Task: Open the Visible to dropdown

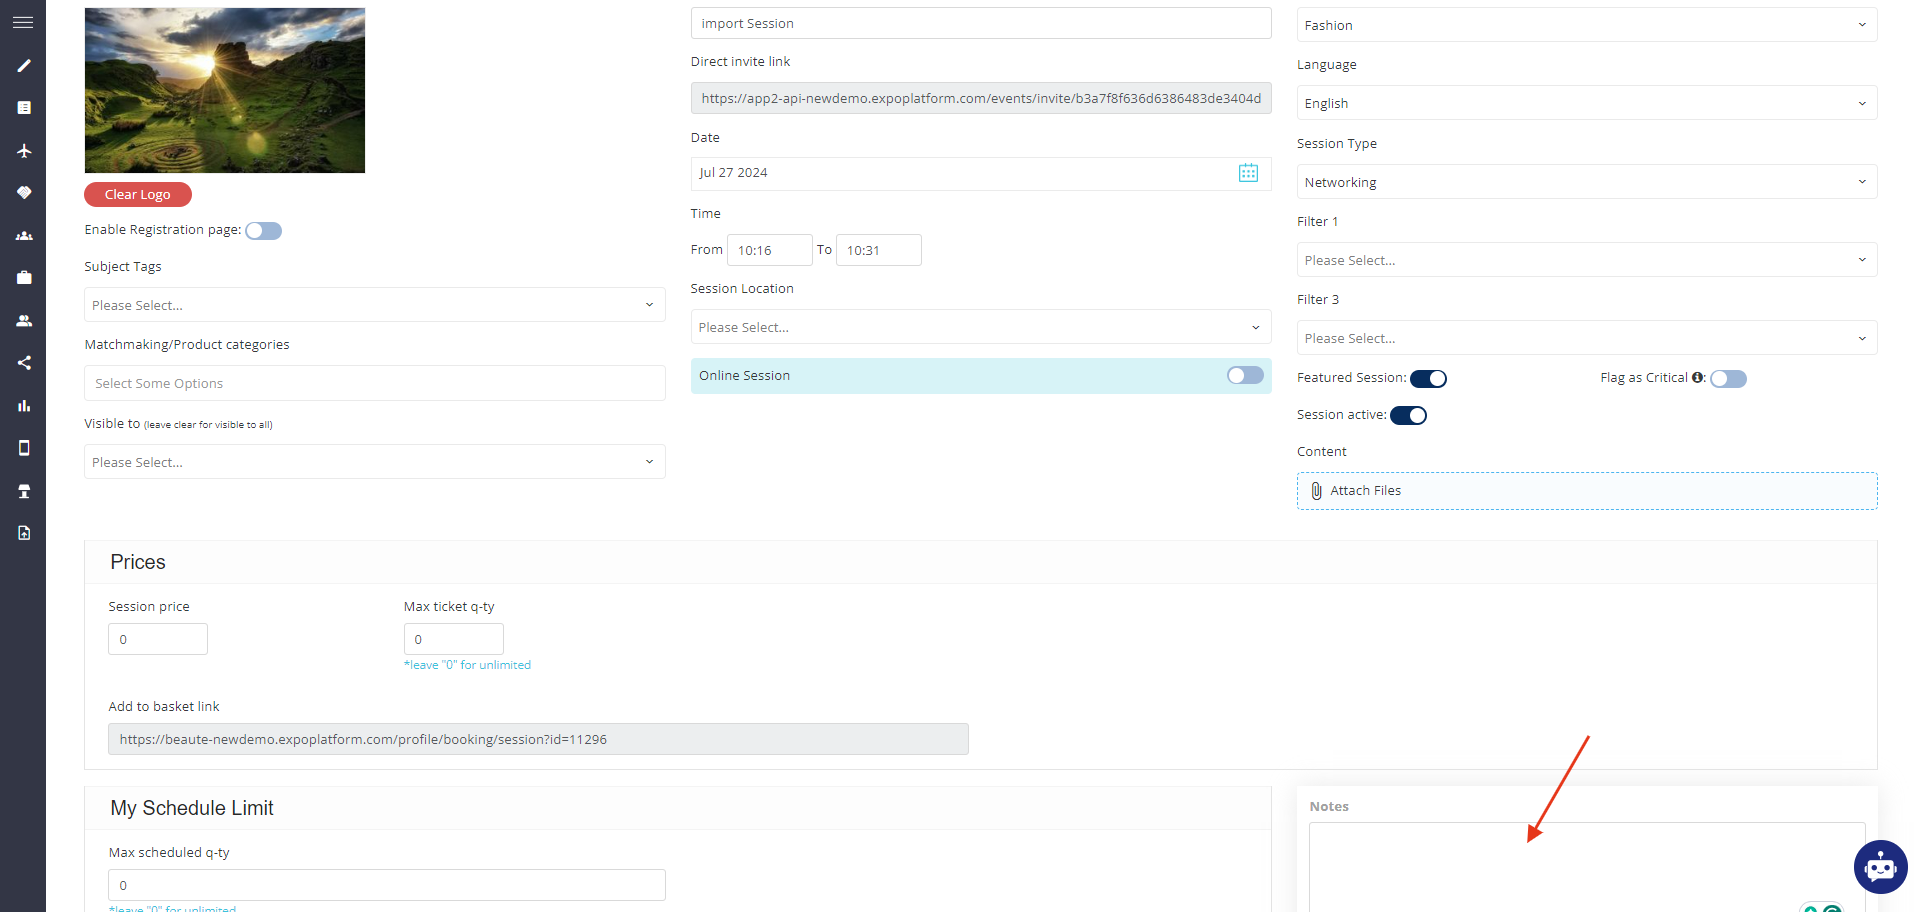Action: [375, 462]
